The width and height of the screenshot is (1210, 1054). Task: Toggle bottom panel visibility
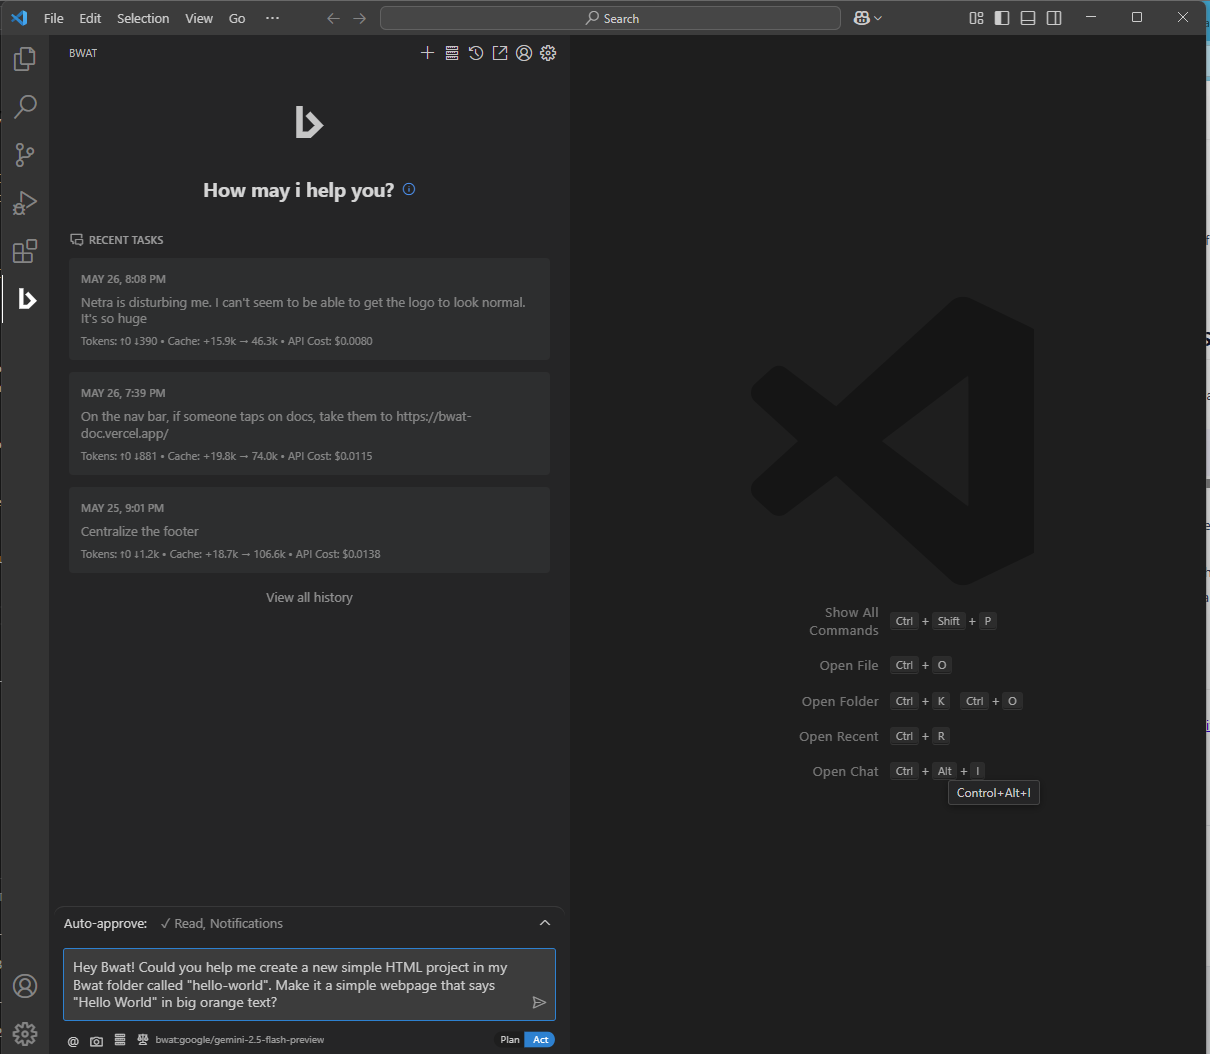tap(1028, 18)
